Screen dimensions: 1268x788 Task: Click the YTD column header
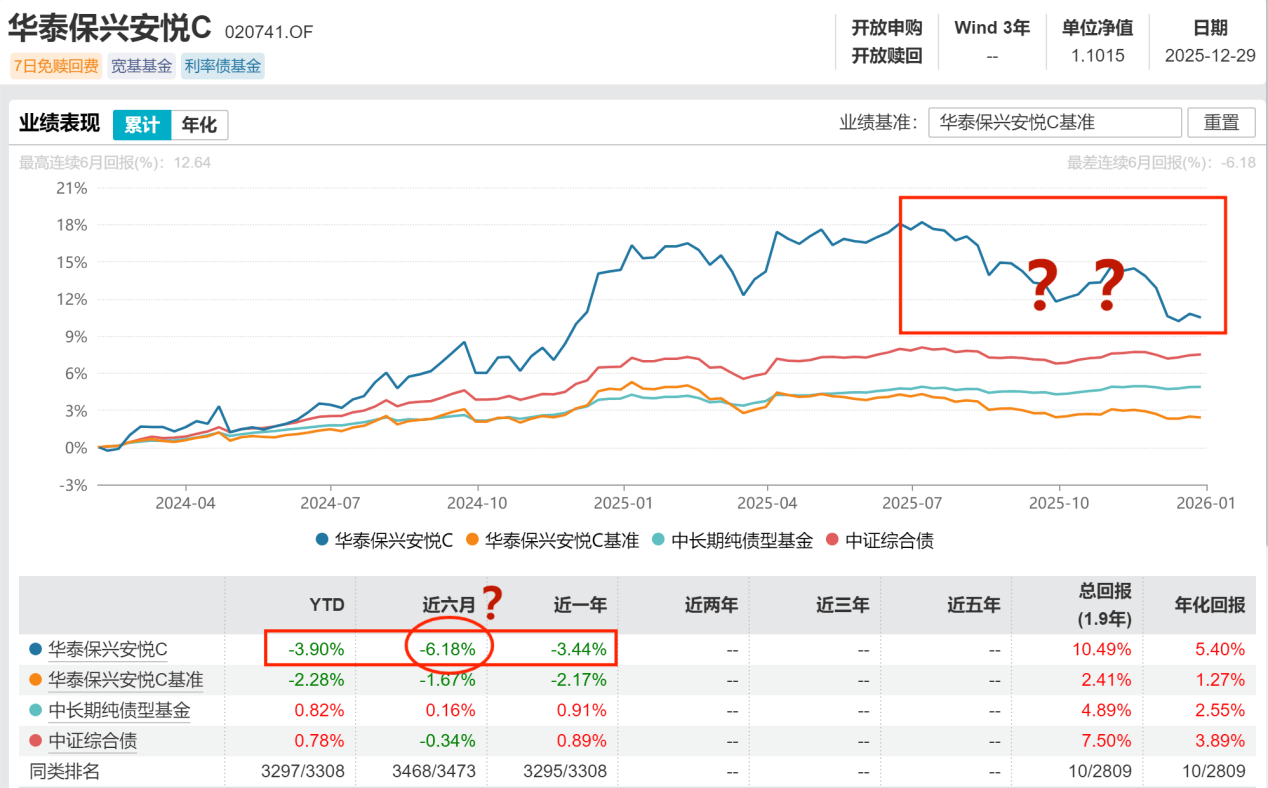pos(327,604)
